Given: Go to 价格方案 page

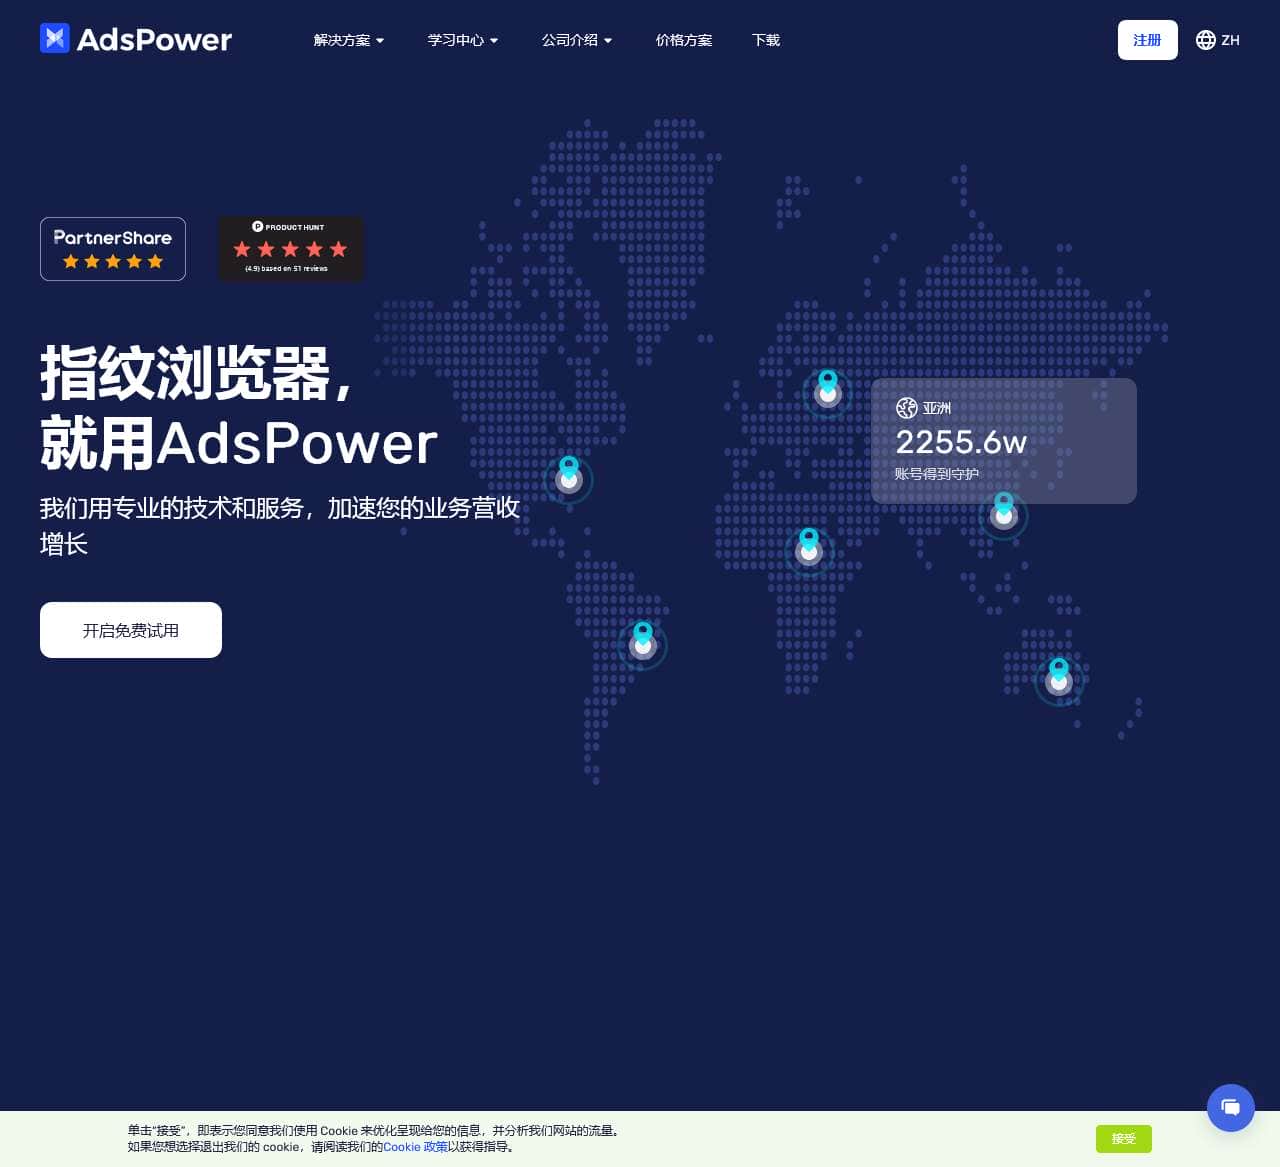Looking at the screenshot, I should [684, 40].
